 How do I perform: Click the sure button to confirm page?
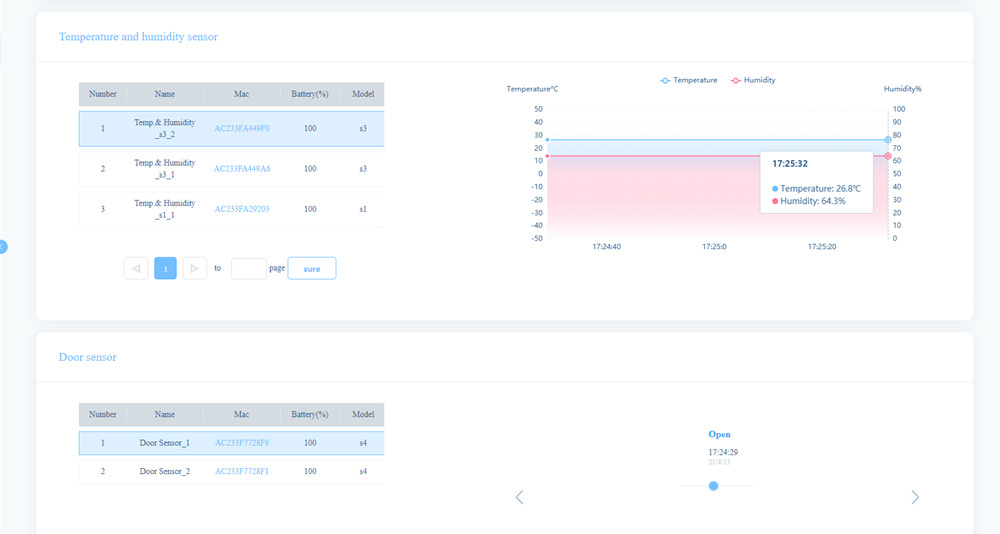click(312, 268)
